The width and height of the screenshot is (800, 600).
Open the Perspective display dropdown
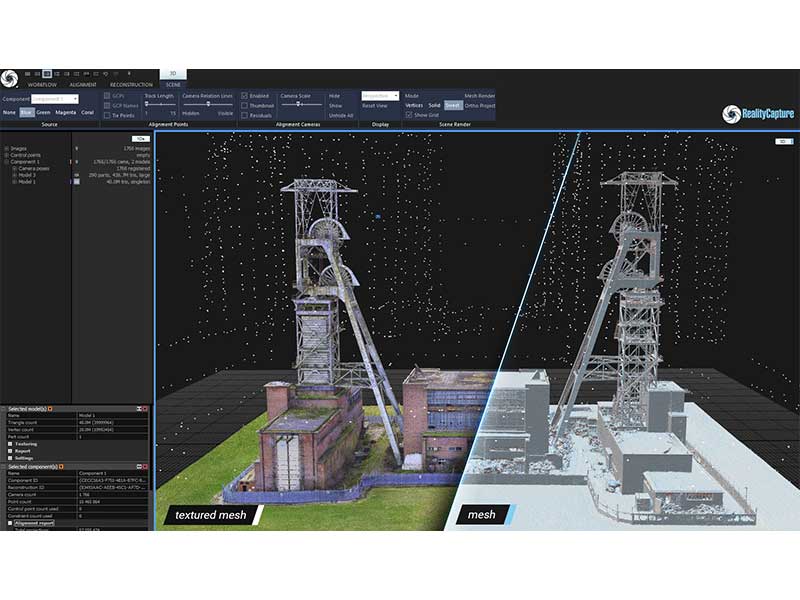tap(380, 96)
